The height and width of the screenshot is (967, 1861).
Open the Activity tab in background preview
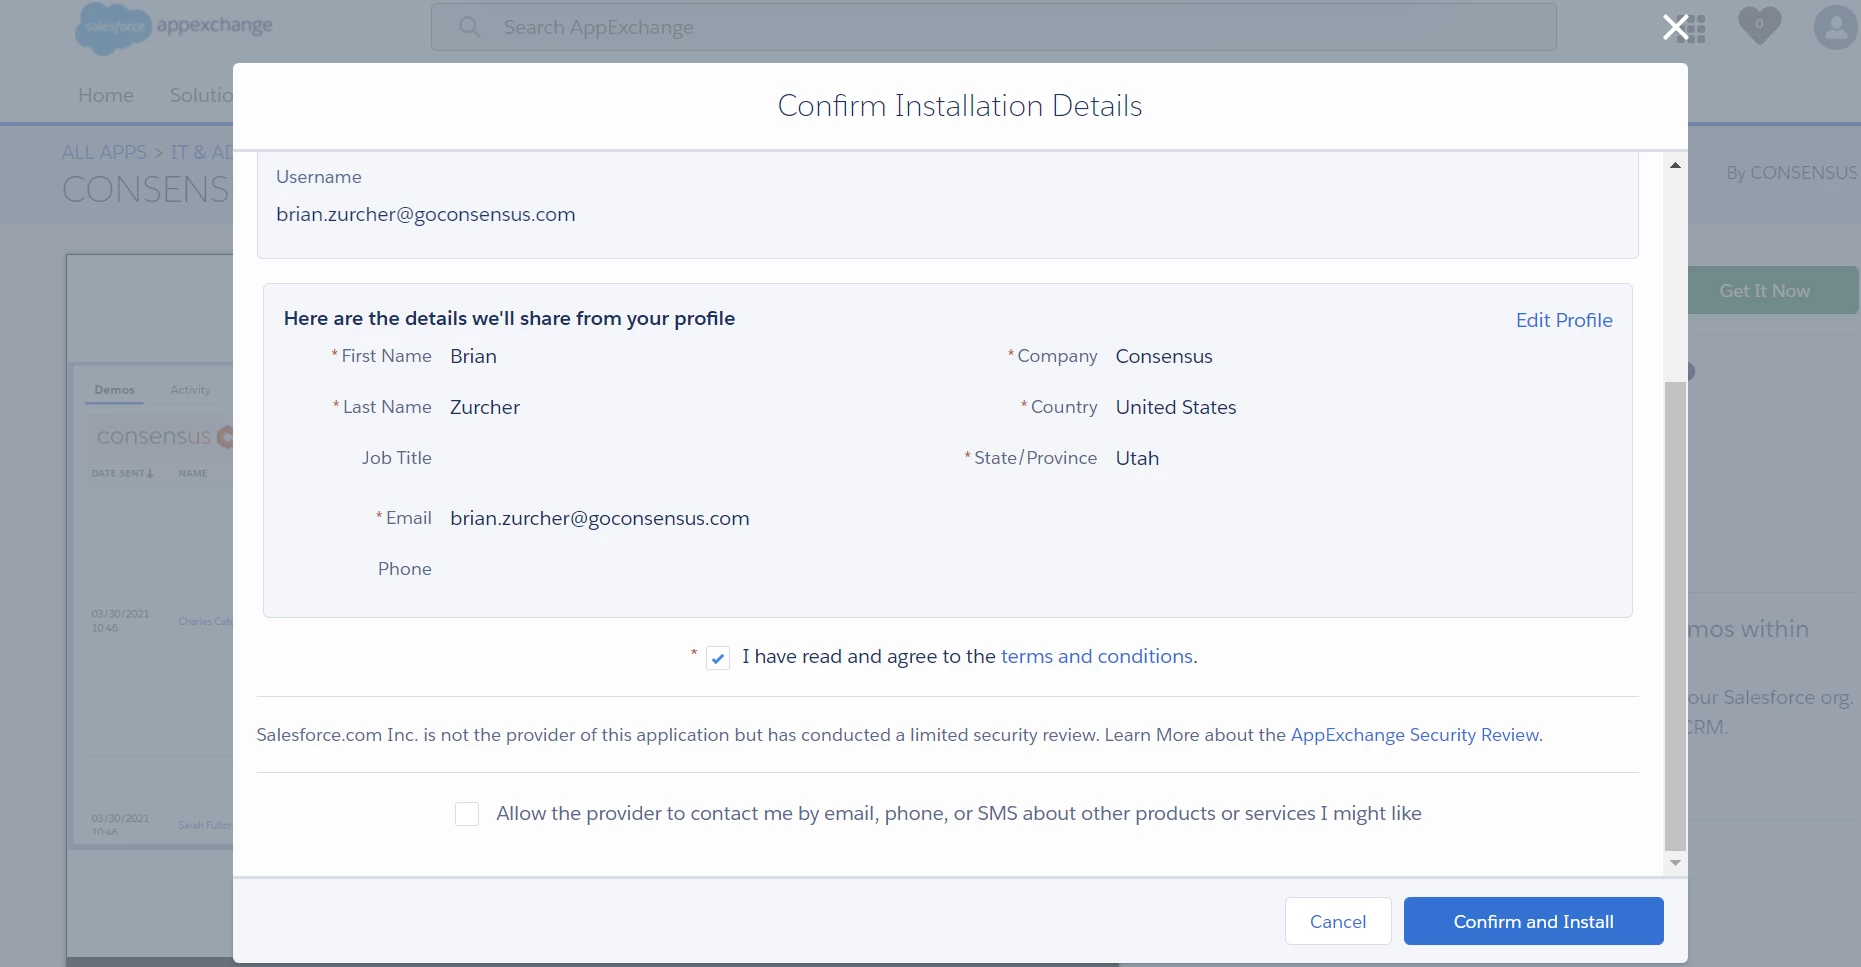191,390
